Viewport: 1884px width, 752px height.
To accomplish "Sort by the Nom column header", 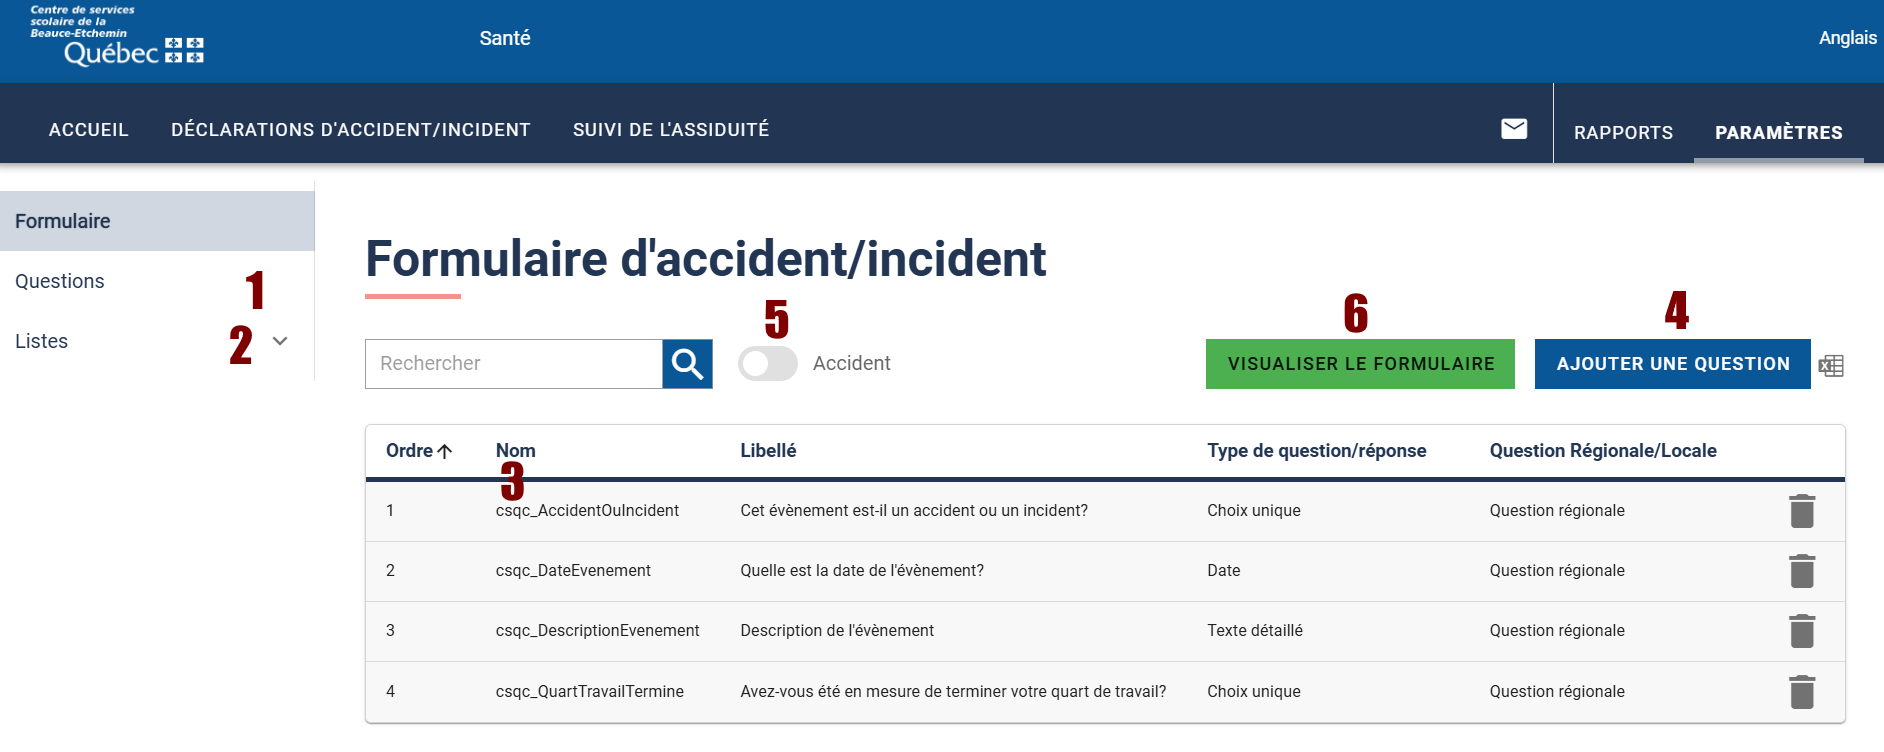I will tap(516, 451).
